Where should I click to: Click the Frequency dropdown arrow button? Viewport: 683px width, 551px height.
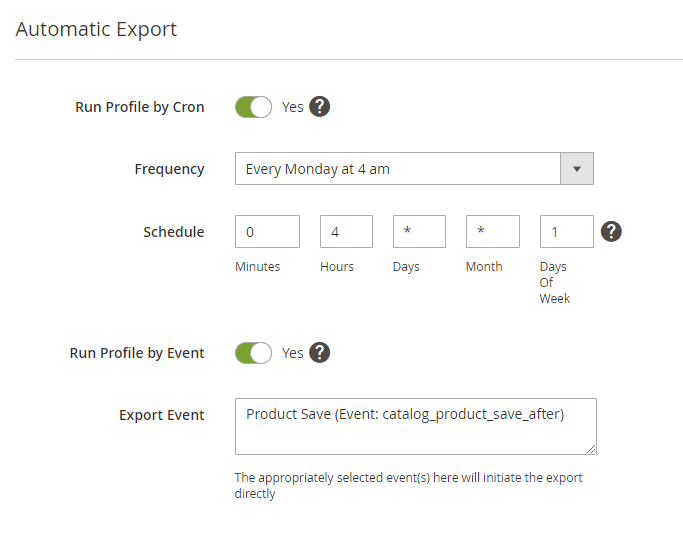[577, 169]
